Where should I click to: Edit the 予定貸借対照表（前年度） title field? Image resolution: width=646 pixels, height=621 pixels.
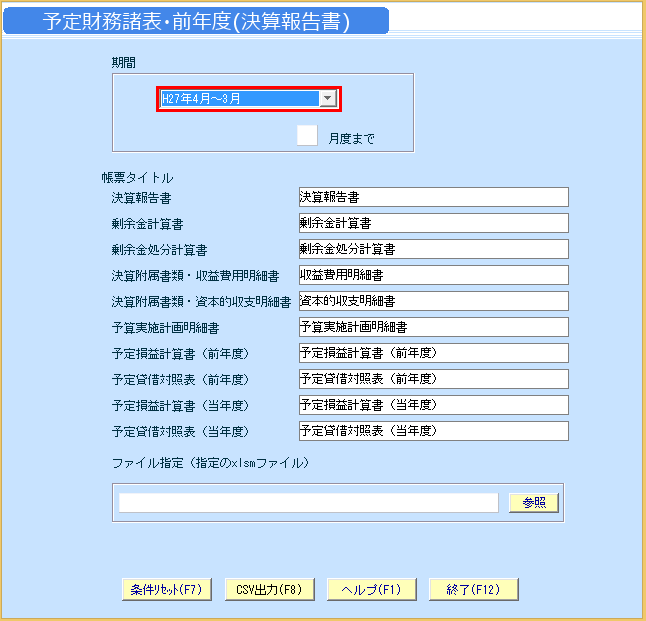click(433, 379)
